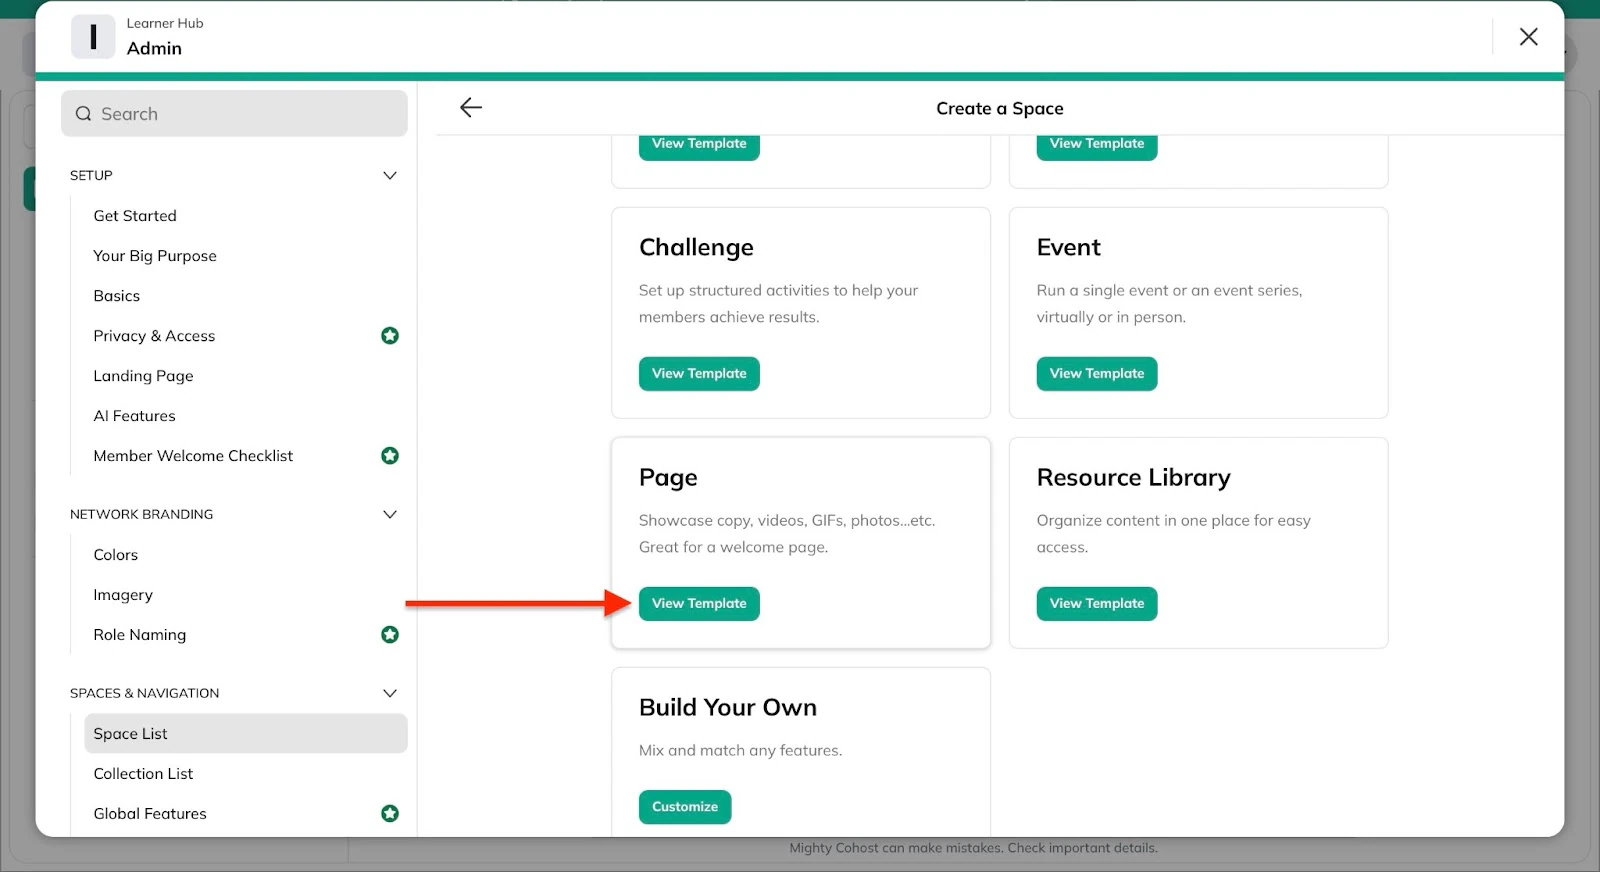Open AI Features in the sidebar
The height and width of the screenshot is (872, 1600).
tap(134, 416)
